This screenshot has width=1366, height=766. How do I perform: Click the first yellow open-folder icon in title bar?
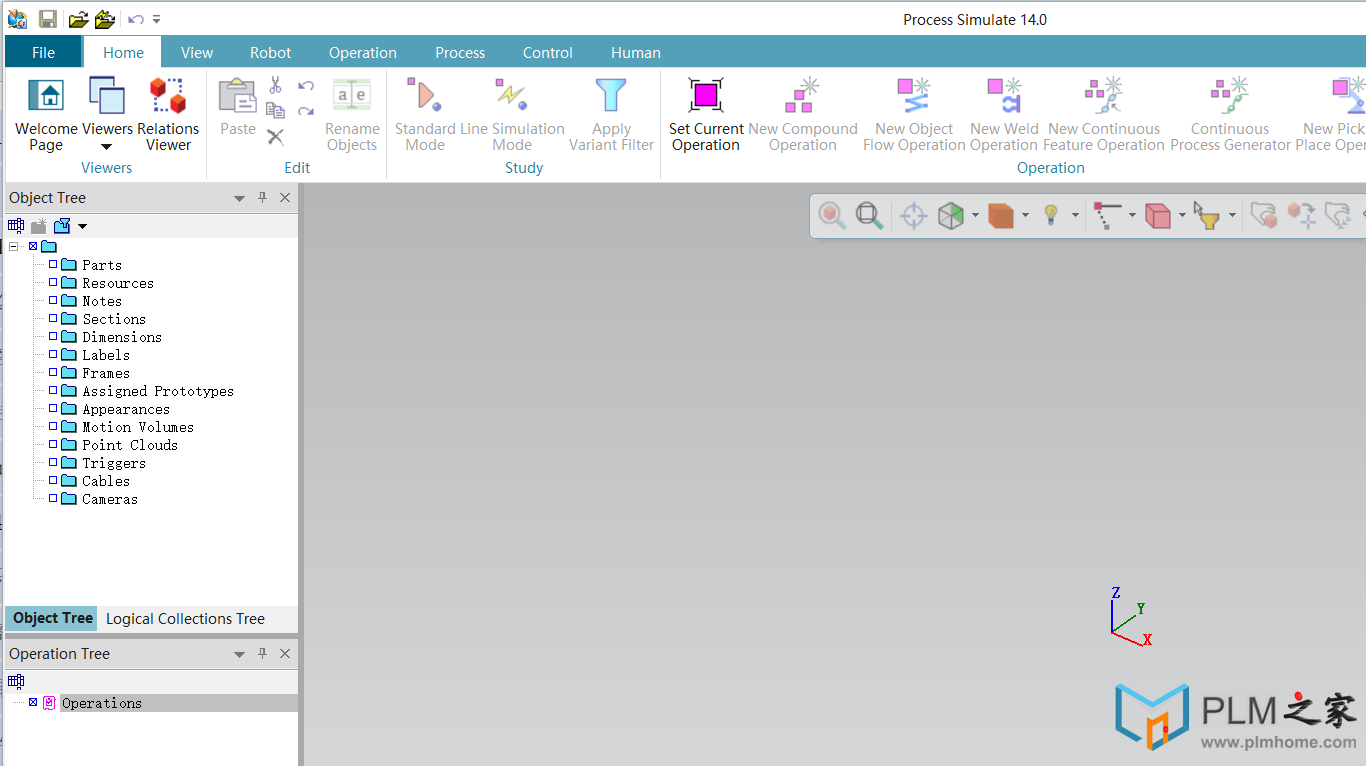coord(78,19)
